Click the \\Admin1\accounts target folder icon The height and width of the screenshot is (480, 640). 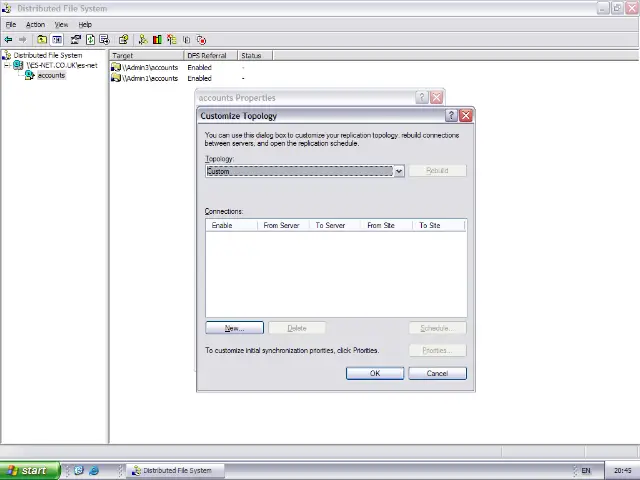click(116, 78)
